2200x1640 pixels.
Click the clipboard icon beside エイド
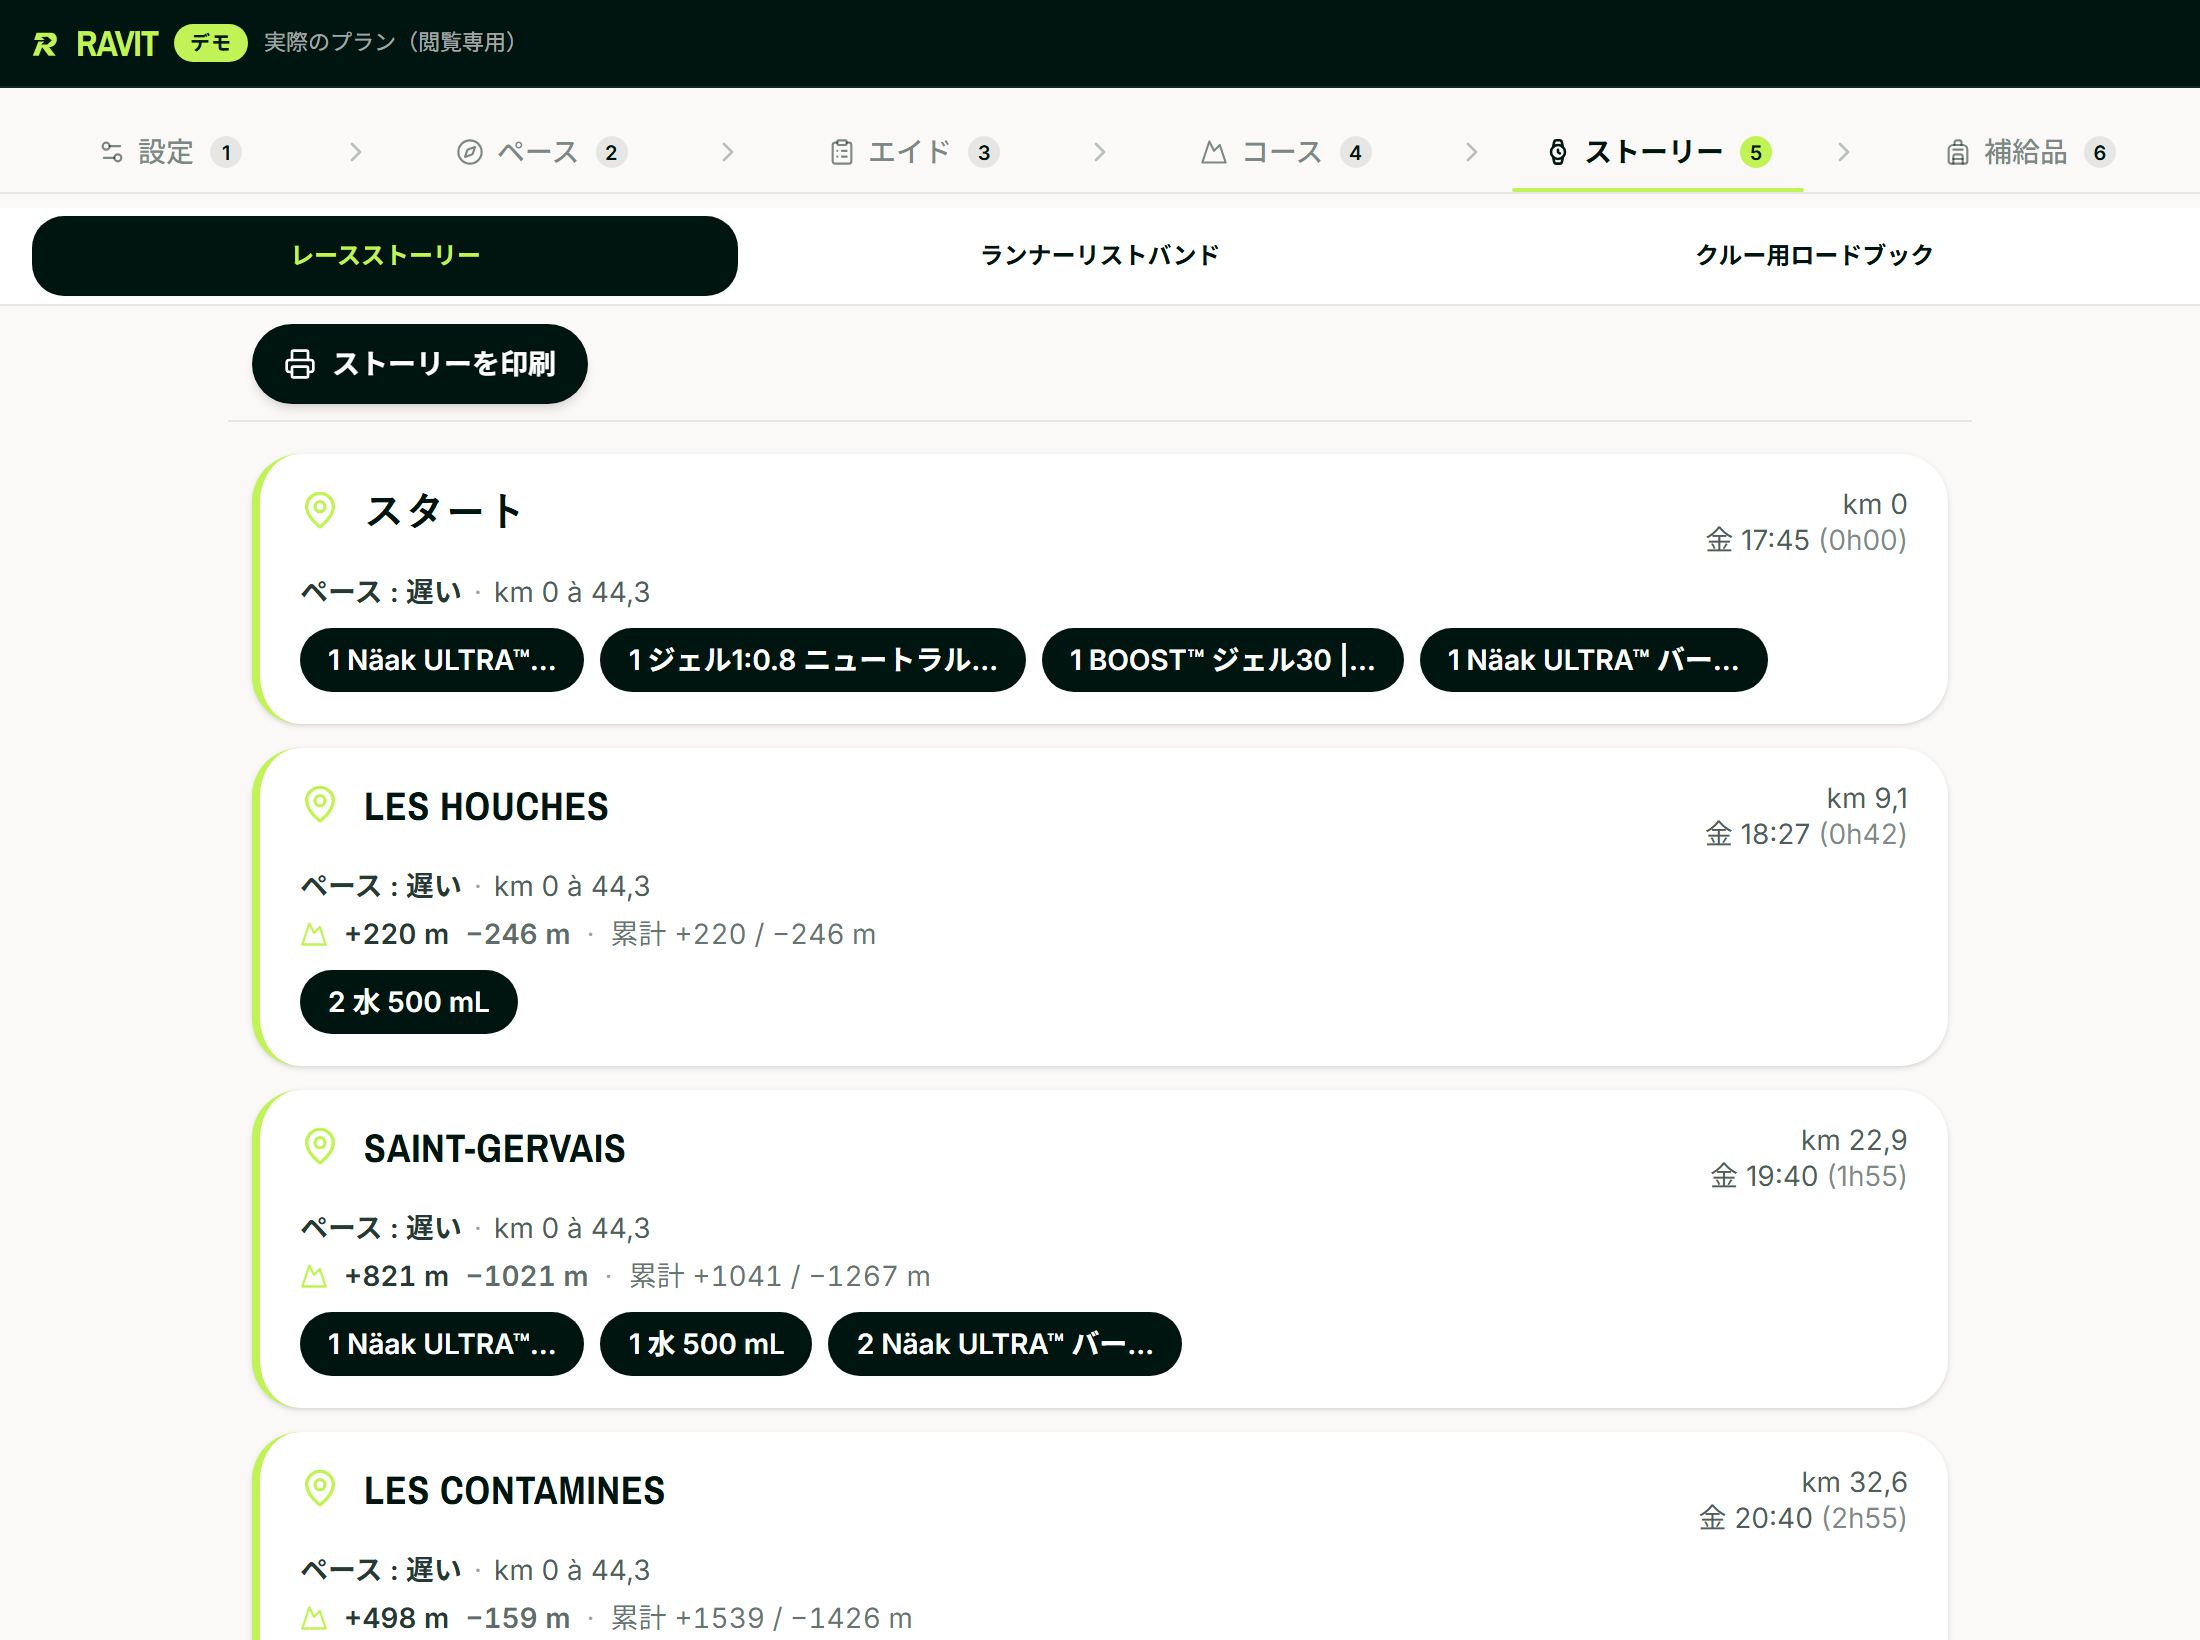coord(842,152)
